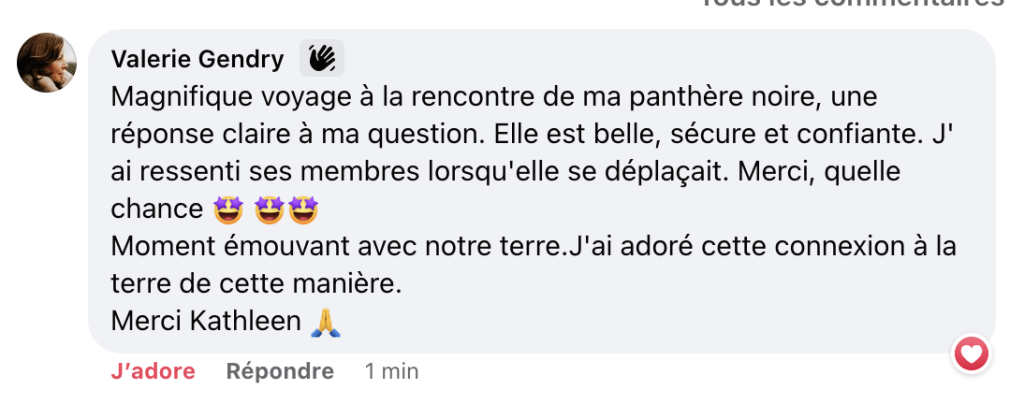
Task: Toggle the J'adore reaction on this comment
Action: (x=153, y=371)
